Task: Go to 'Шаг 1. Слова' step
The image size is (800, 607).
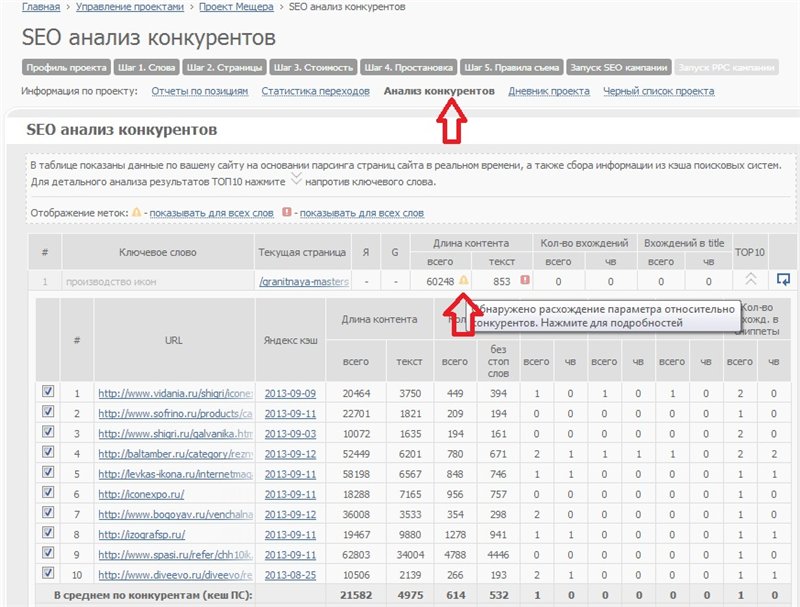Action: (146, 68)
